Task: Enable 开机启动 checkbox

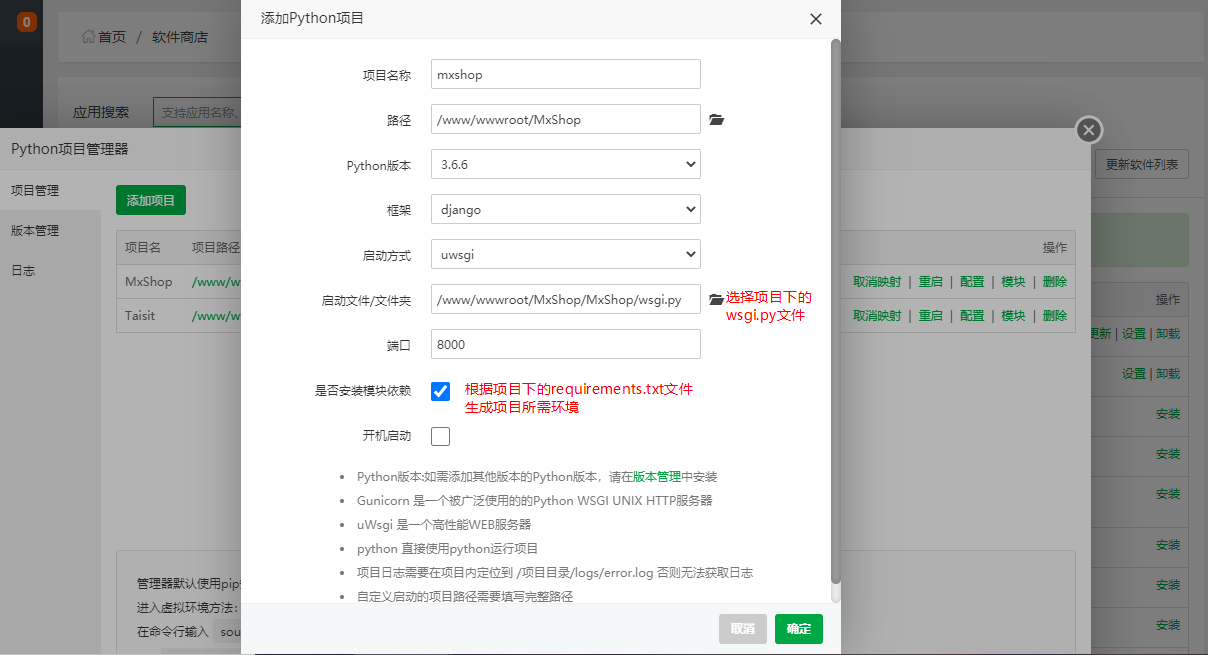Action: [439, 435]
